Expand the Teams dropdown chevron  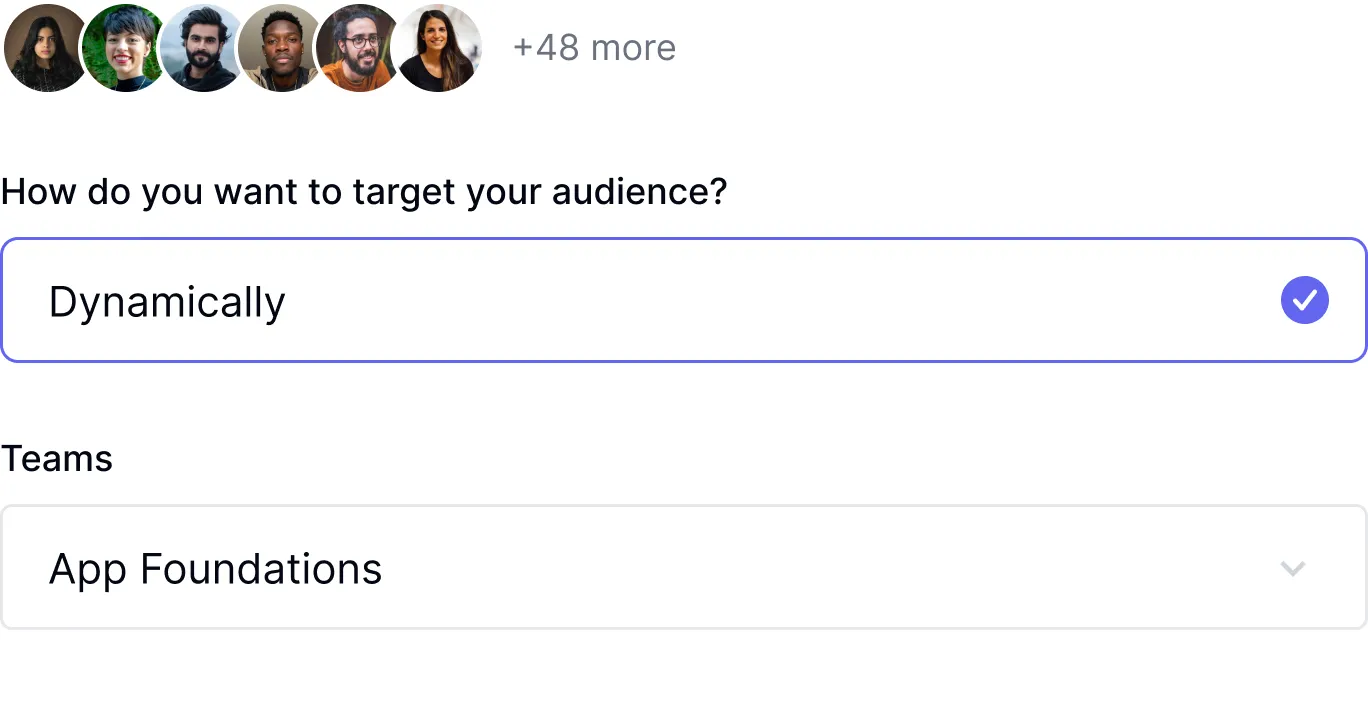tap(1293, 568)
